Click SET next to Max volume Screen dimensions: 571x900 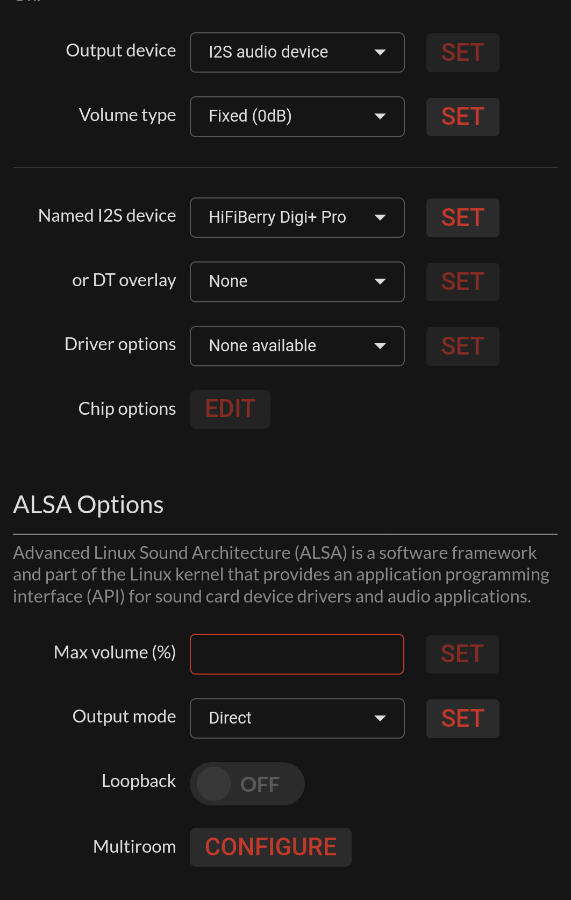point(463,654)
